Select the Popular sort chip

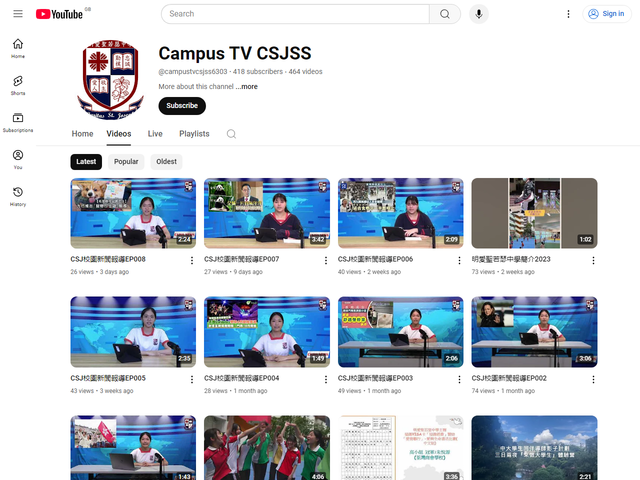126,161
